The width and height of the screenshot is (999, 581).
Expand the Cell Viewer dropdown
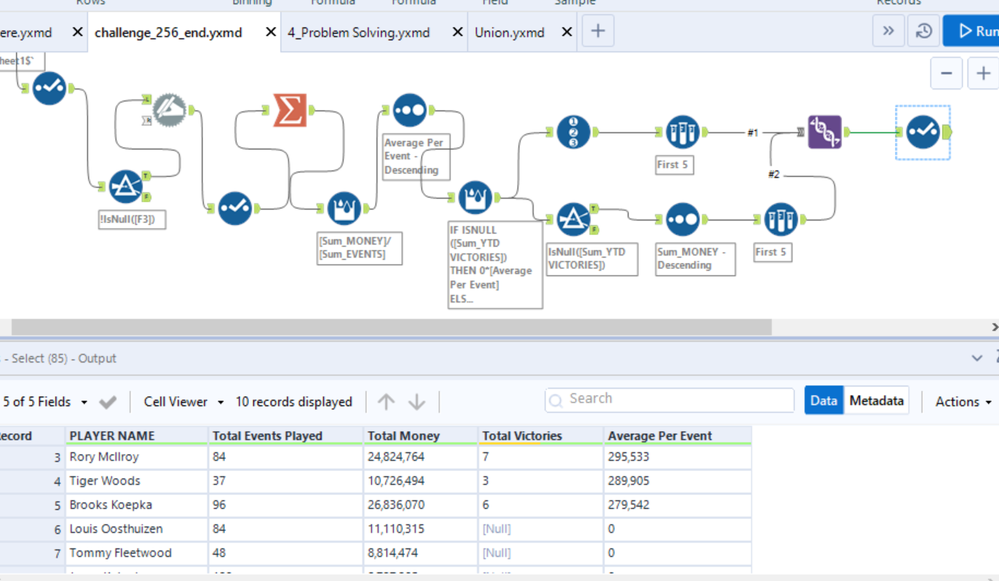click(183, 402)
